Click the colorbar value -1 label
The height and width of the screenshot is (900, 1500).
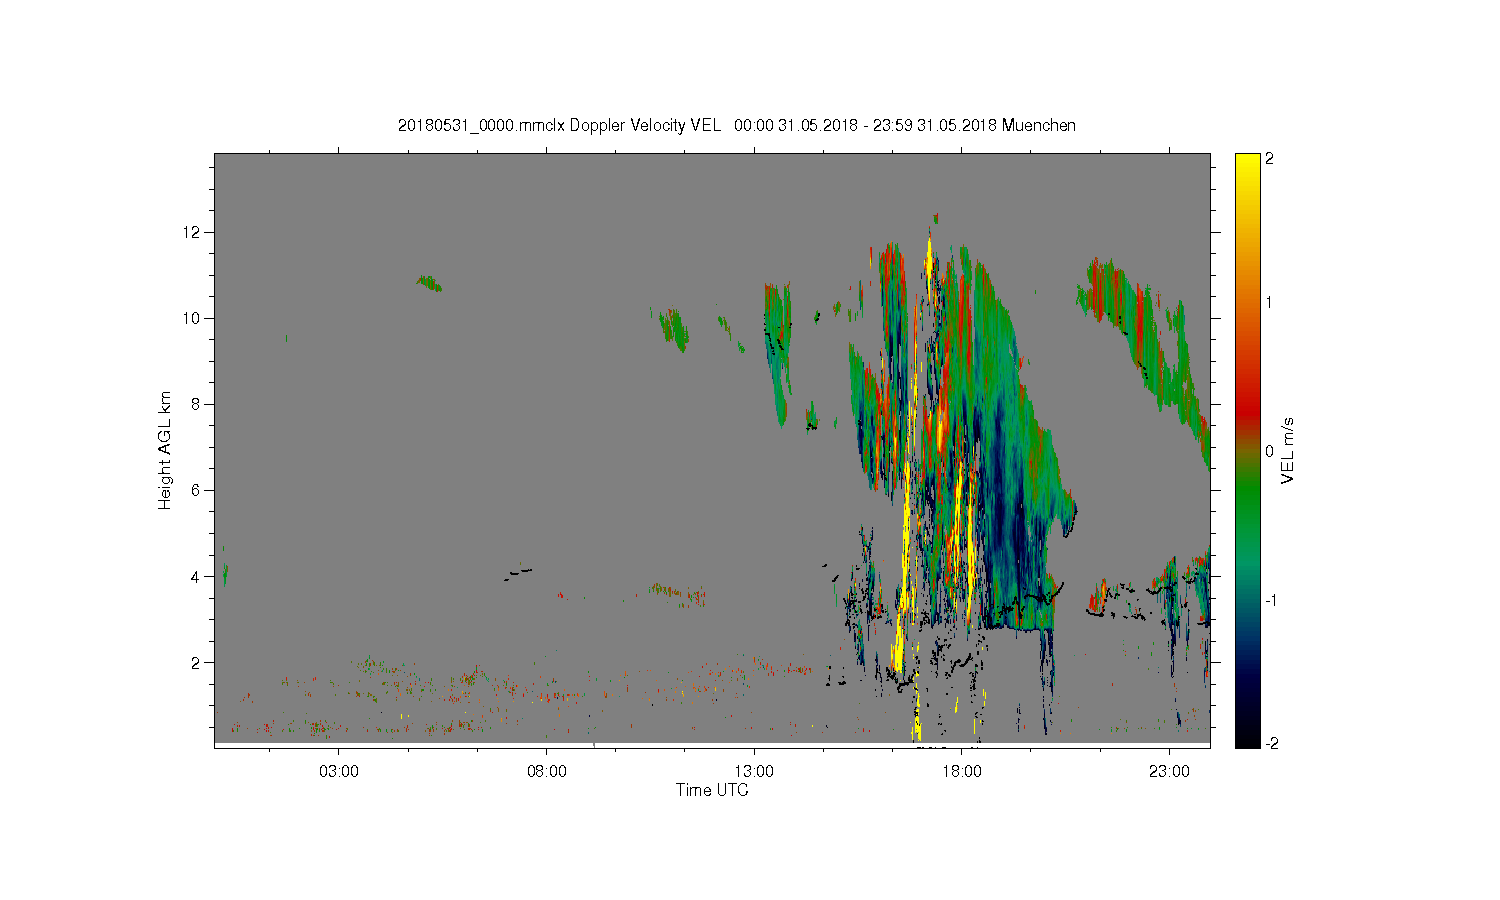pos(1271,600)
